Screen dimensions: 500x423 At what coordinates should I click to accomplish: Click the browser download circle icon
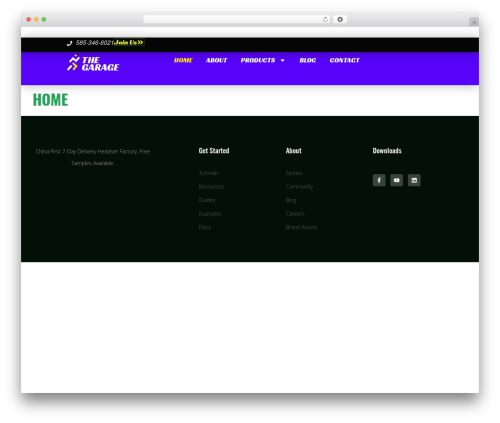[x=340, y=19]
